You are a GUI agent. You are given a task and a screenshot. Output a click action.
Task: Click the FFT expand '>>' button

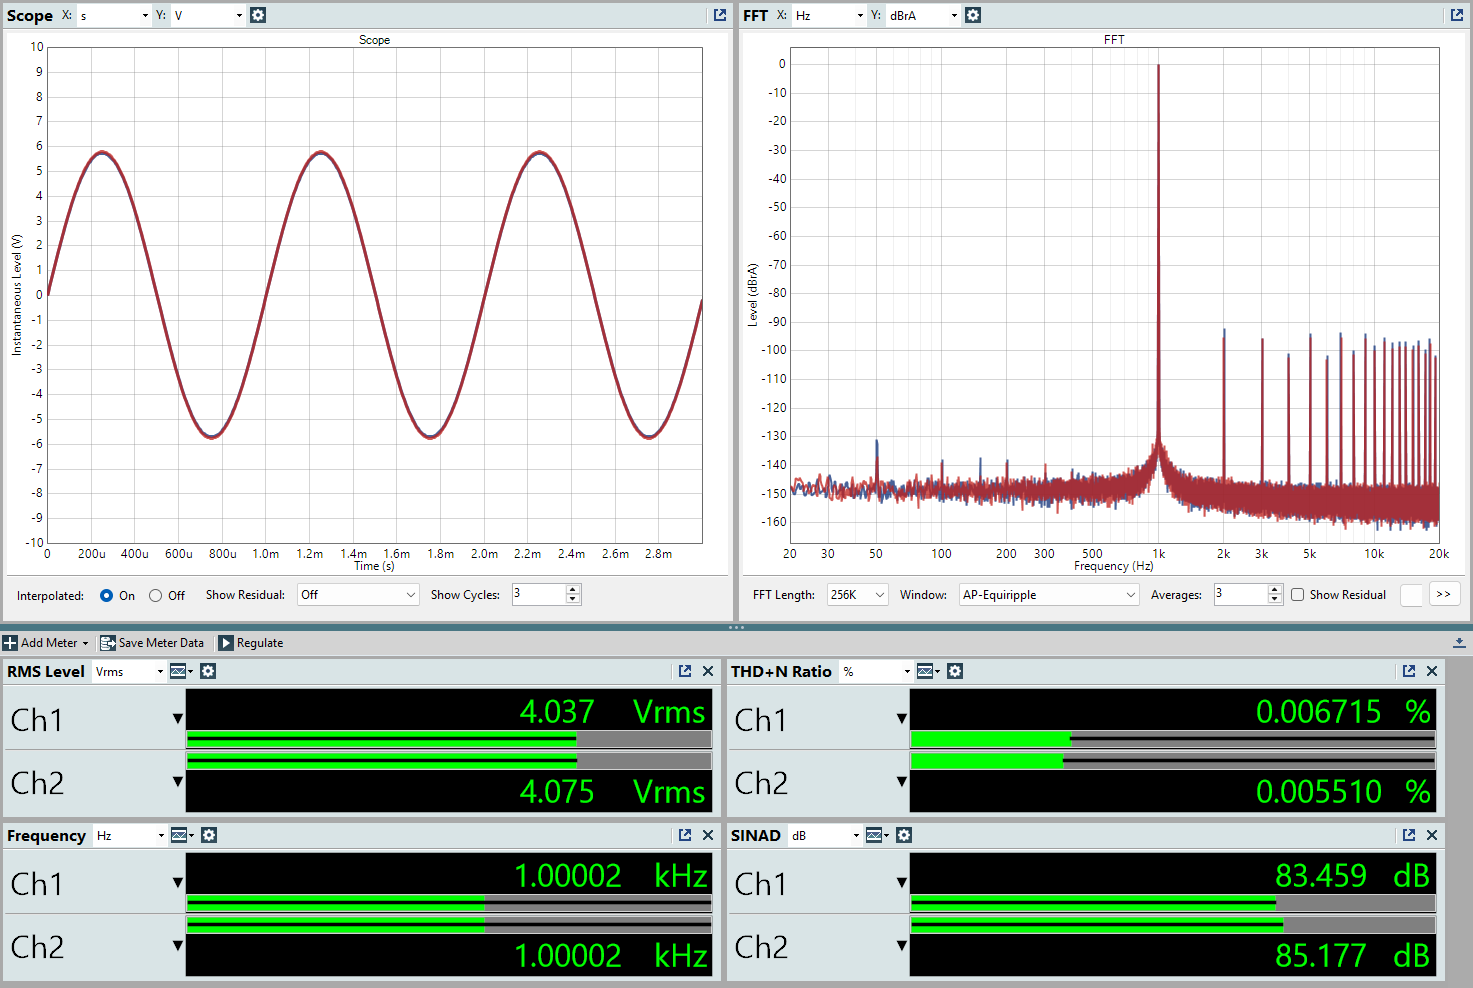[1443, 594]
